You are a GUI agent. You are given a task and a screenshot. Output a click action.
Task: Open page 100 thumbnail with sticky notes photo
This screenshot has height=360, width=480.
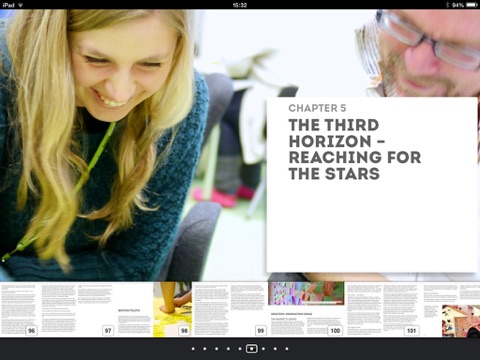pos(306,309)
